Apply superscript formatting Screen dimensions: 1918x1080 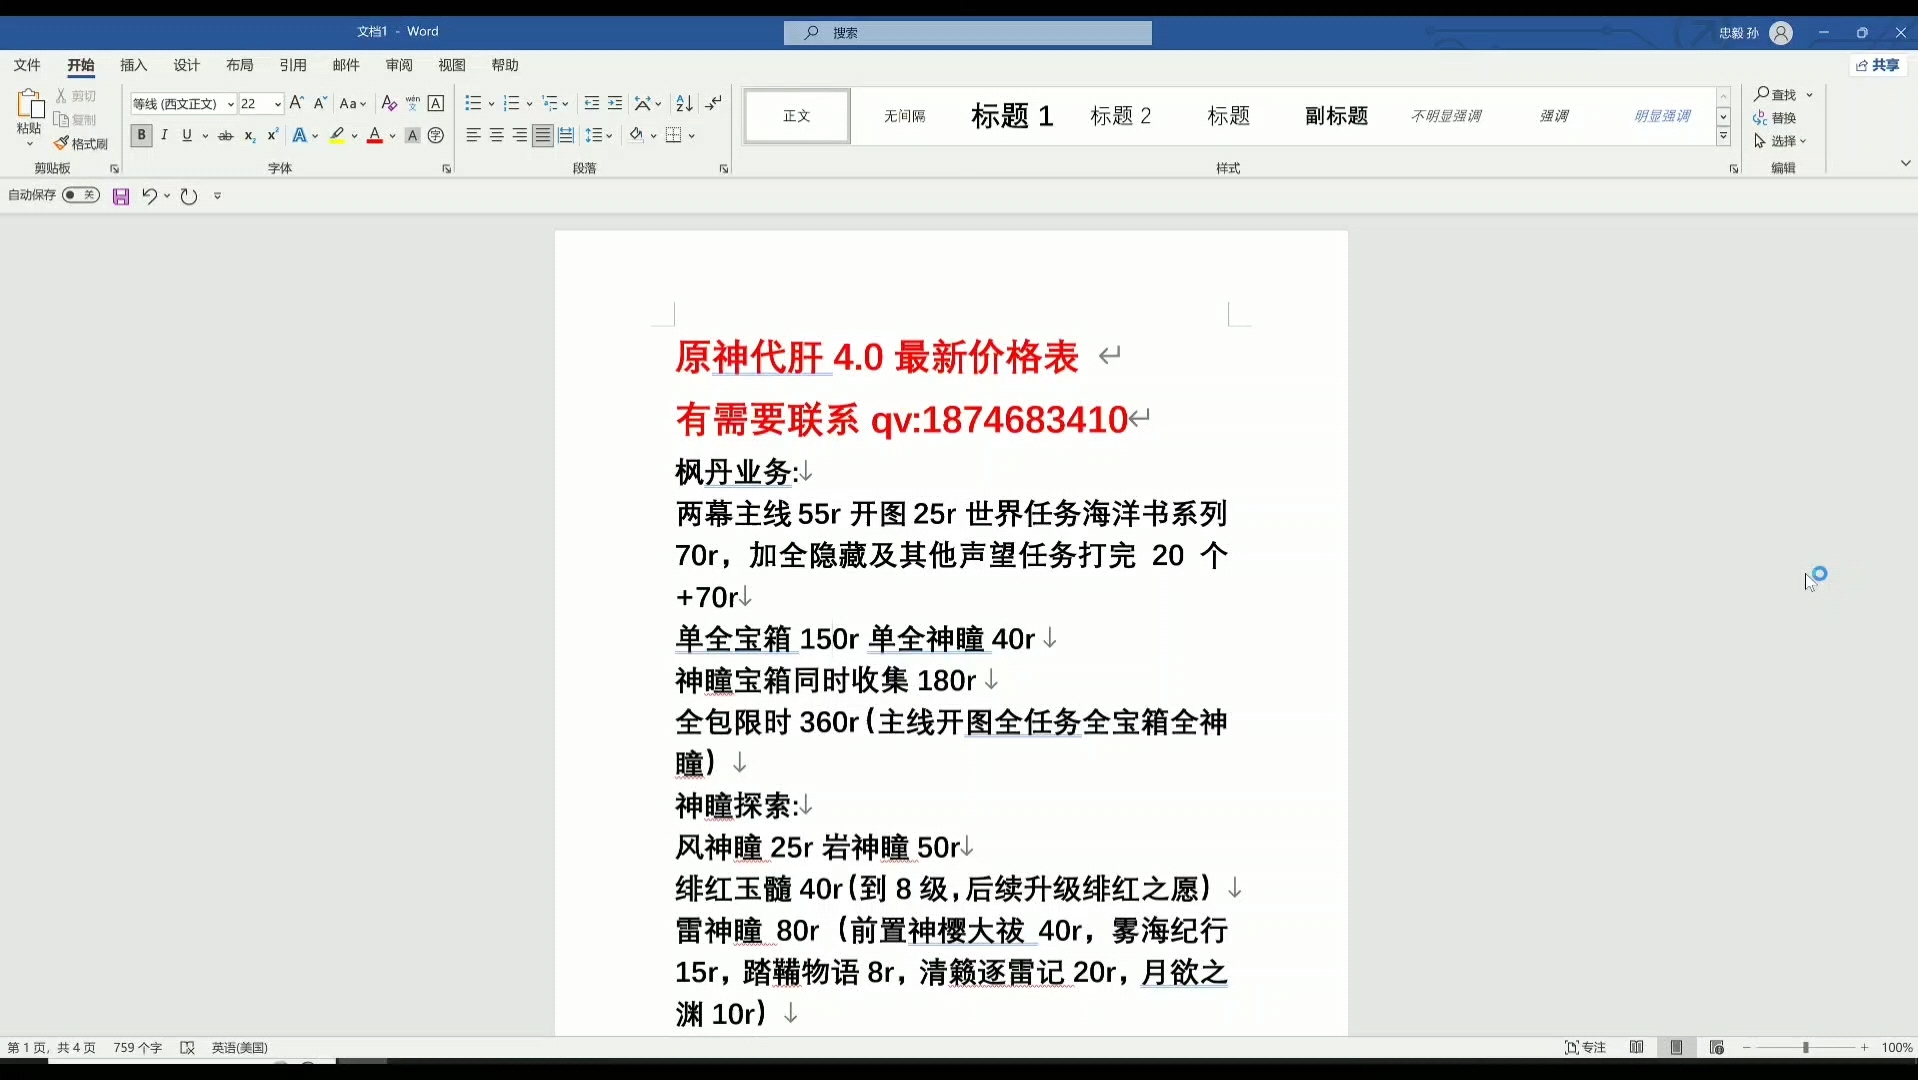273,135
